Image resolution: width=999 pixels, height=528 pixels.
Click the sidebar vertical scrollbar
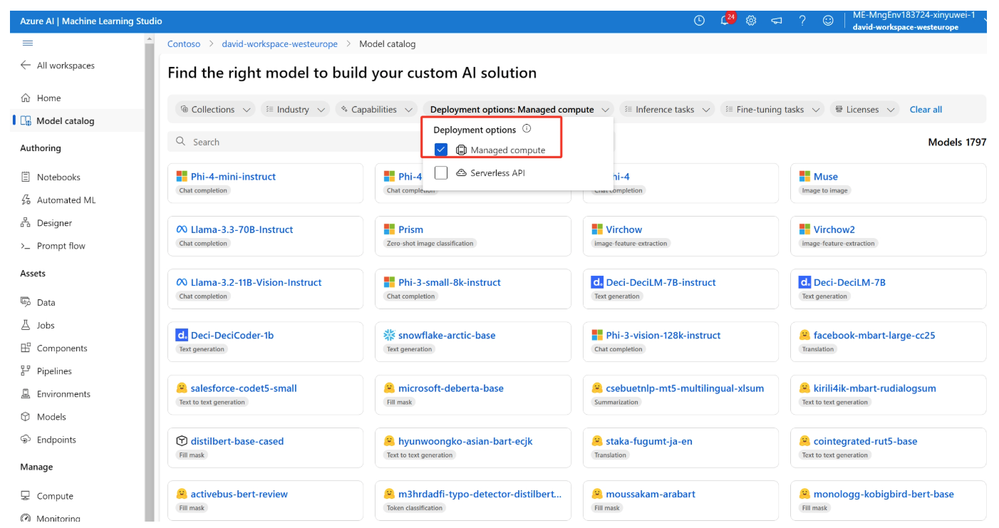(x=148, y=280)
